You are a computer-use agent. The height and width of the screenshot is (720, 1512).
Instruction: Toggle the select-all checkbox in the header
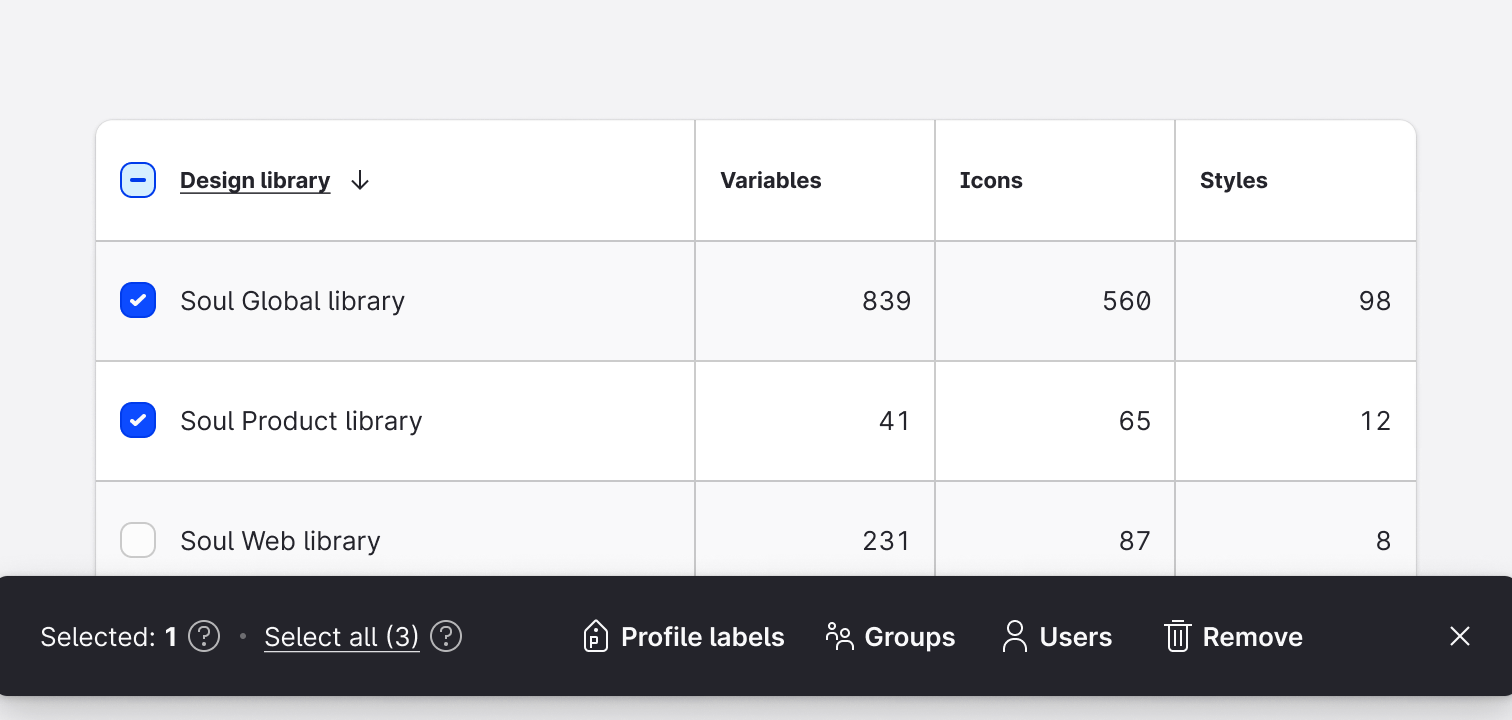pyautogui.click(x=138, y=180)
